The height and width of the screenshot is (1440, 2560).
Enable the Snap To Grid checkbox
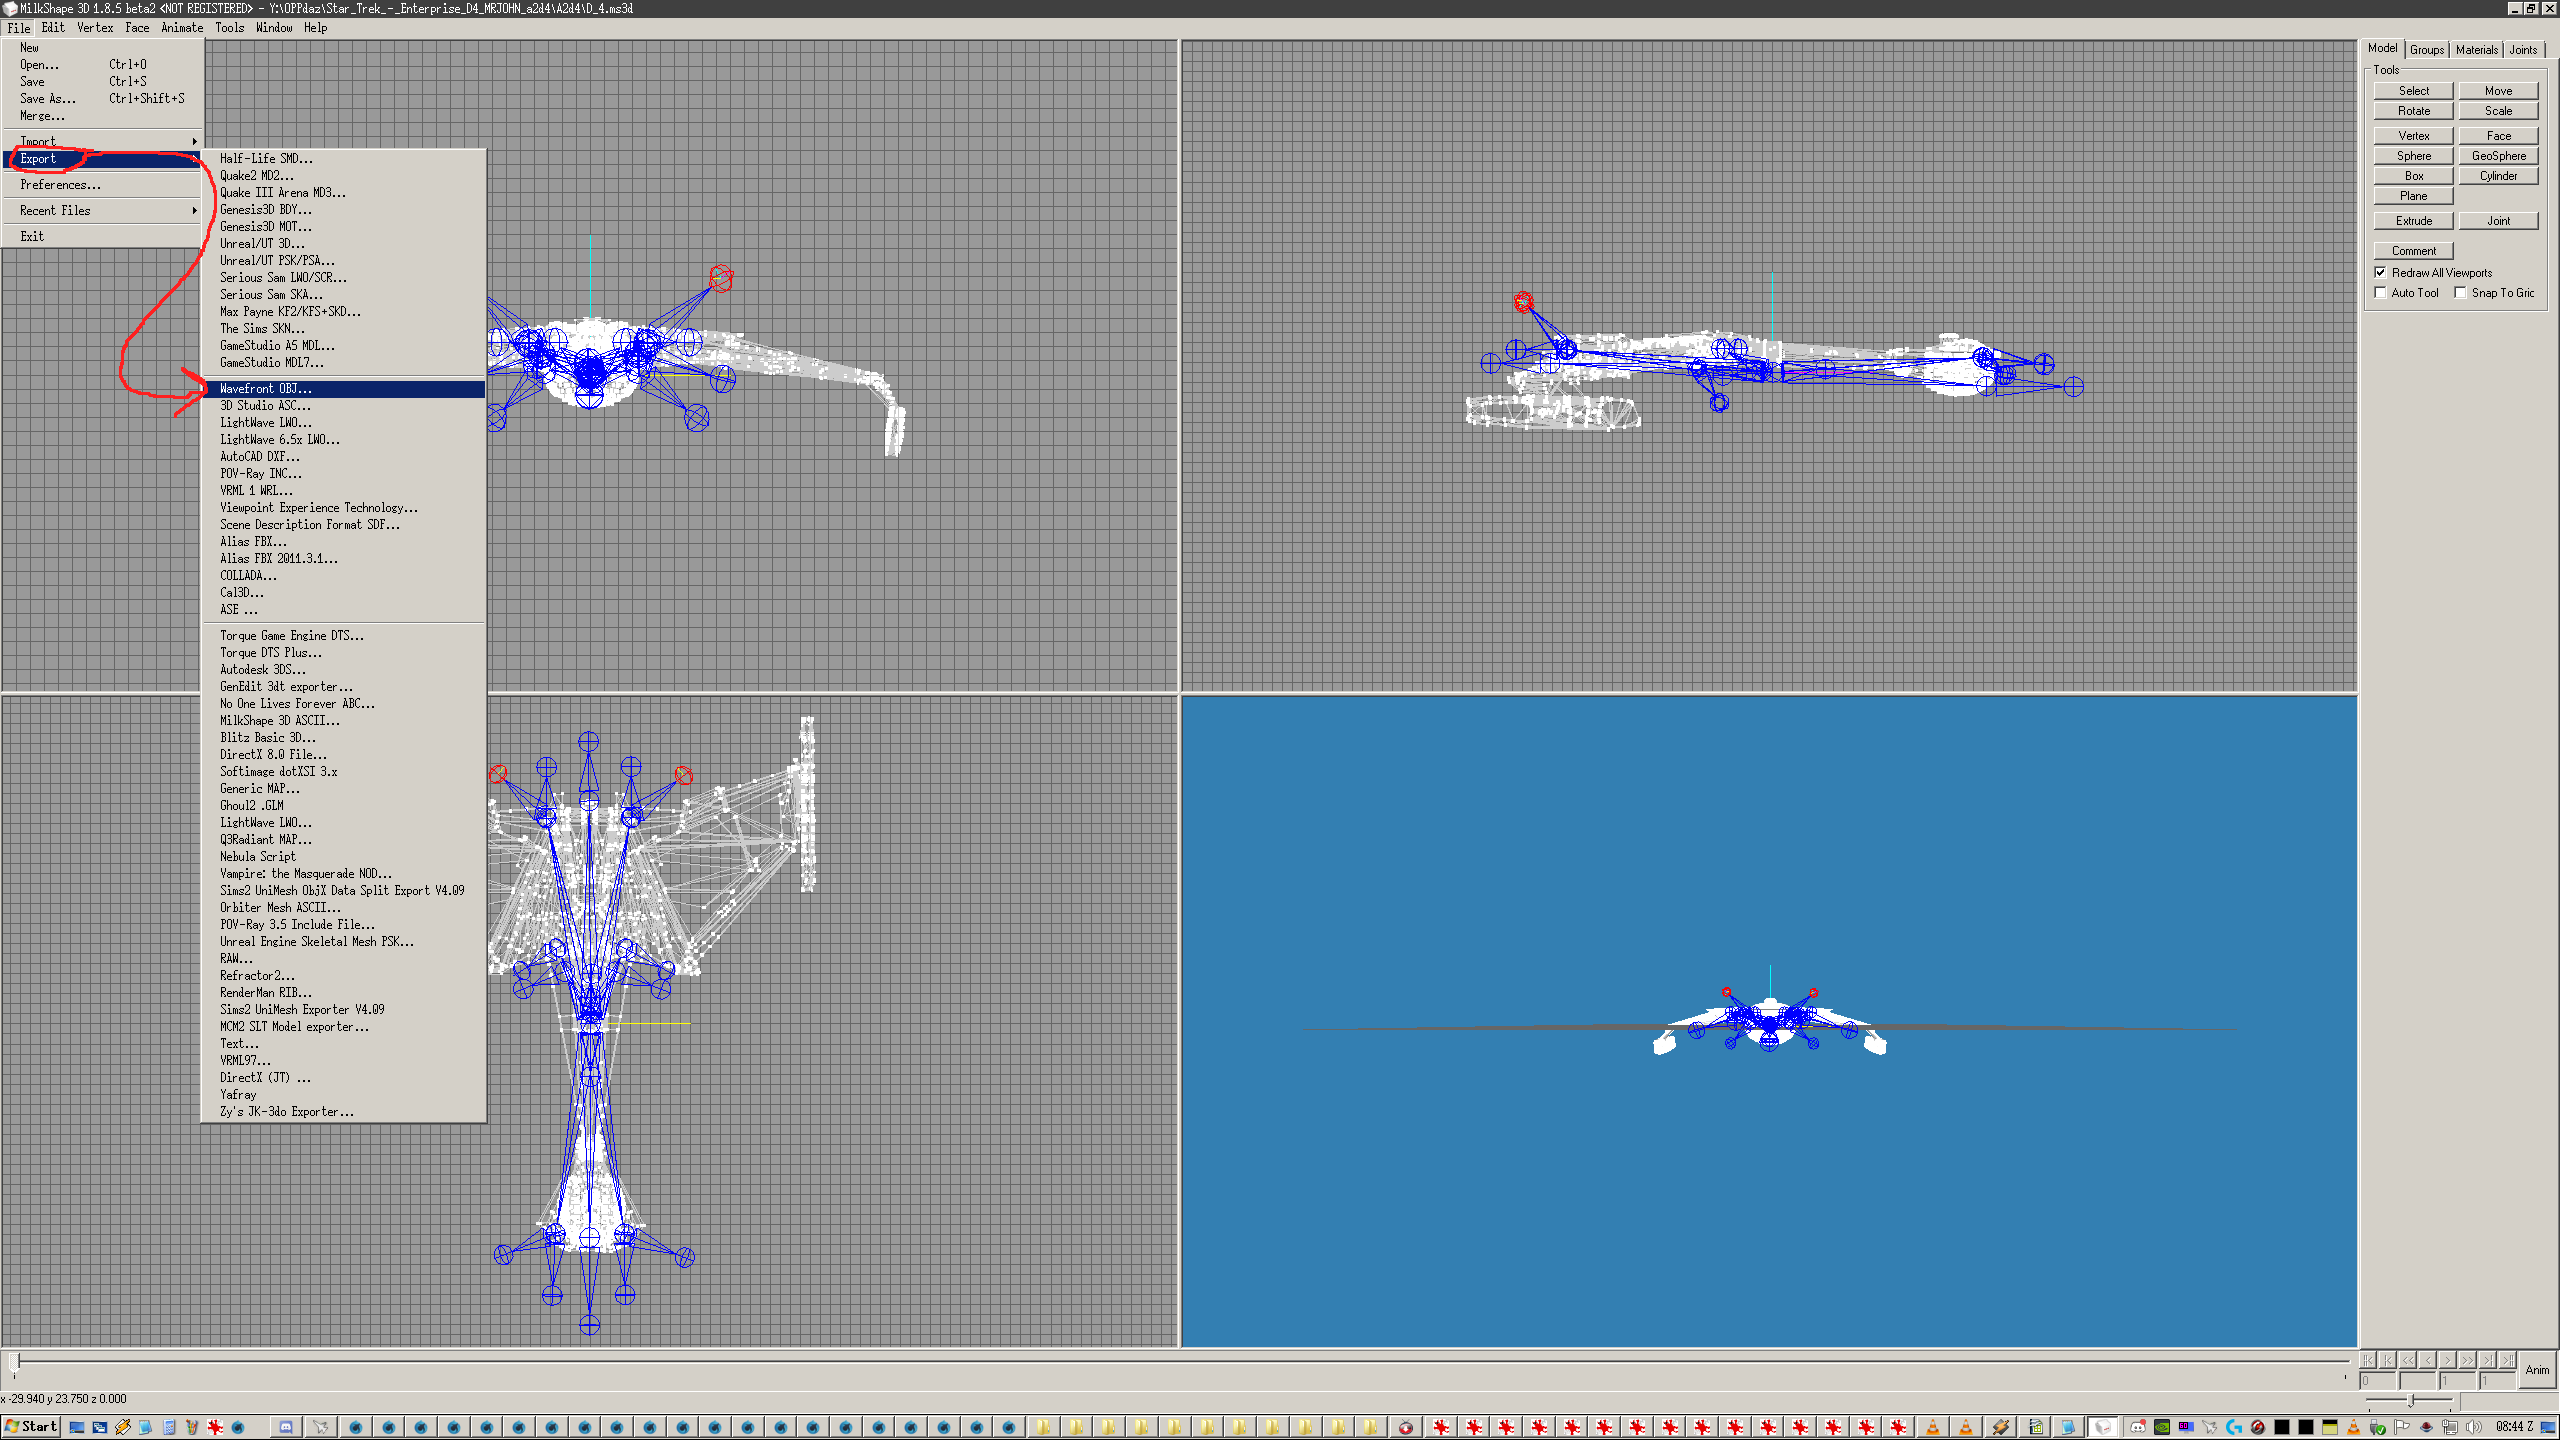2460,293
